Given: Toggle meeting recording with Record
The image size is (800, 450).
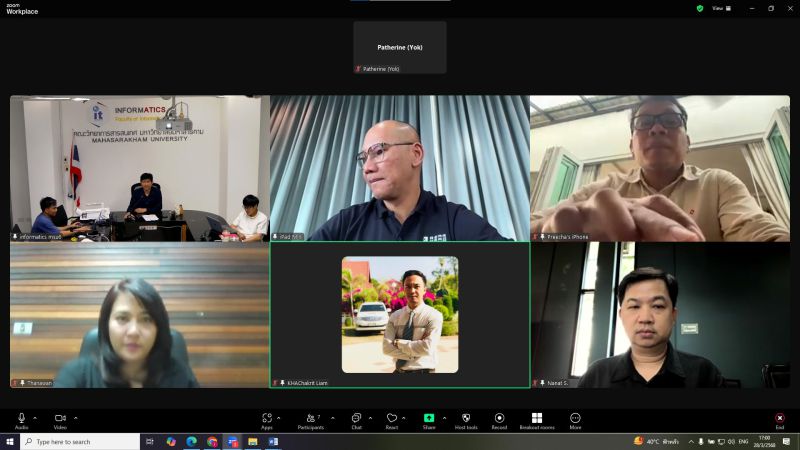Looking at the screenshot, I should (x=499, y=418).
